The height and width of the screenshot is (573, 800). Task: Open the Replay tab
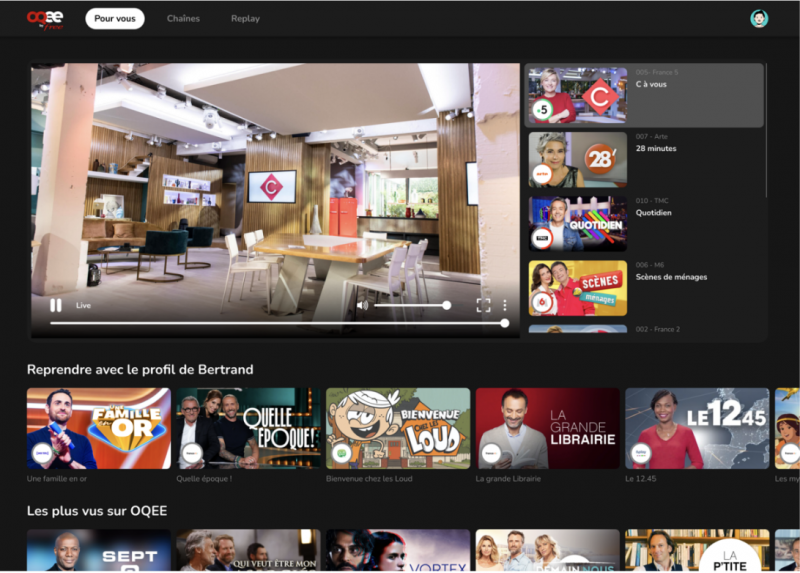click(x=245, y=19)
